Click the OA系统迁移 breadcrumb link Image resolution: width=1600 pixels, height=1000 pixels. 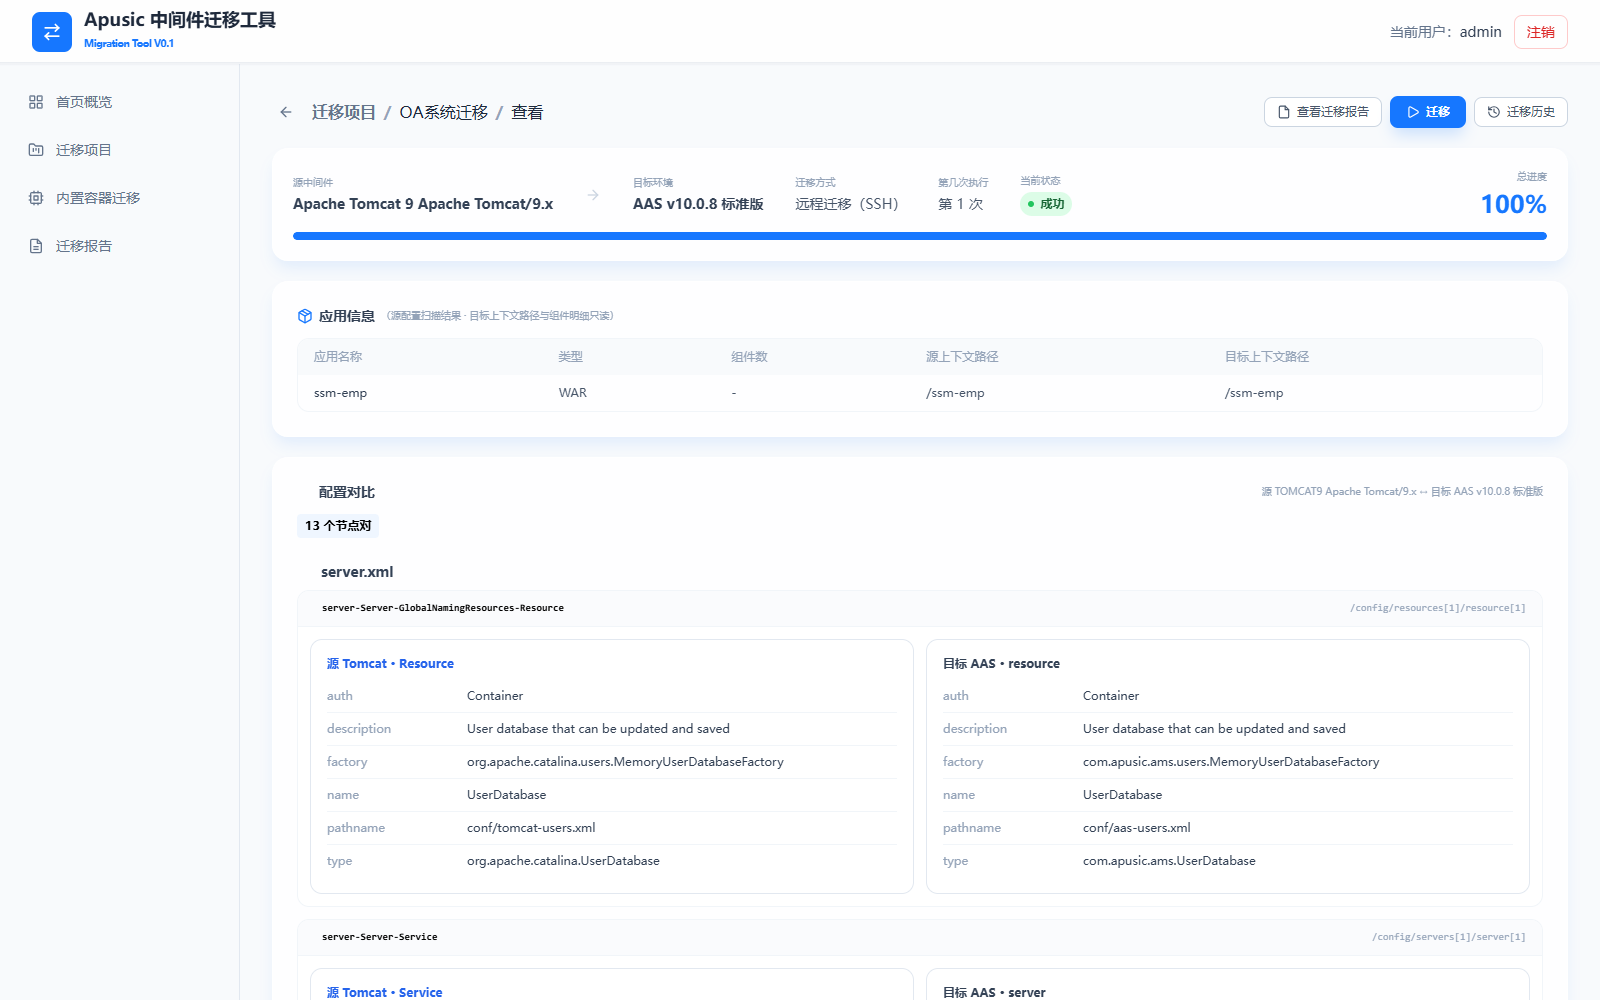point(444,112)
